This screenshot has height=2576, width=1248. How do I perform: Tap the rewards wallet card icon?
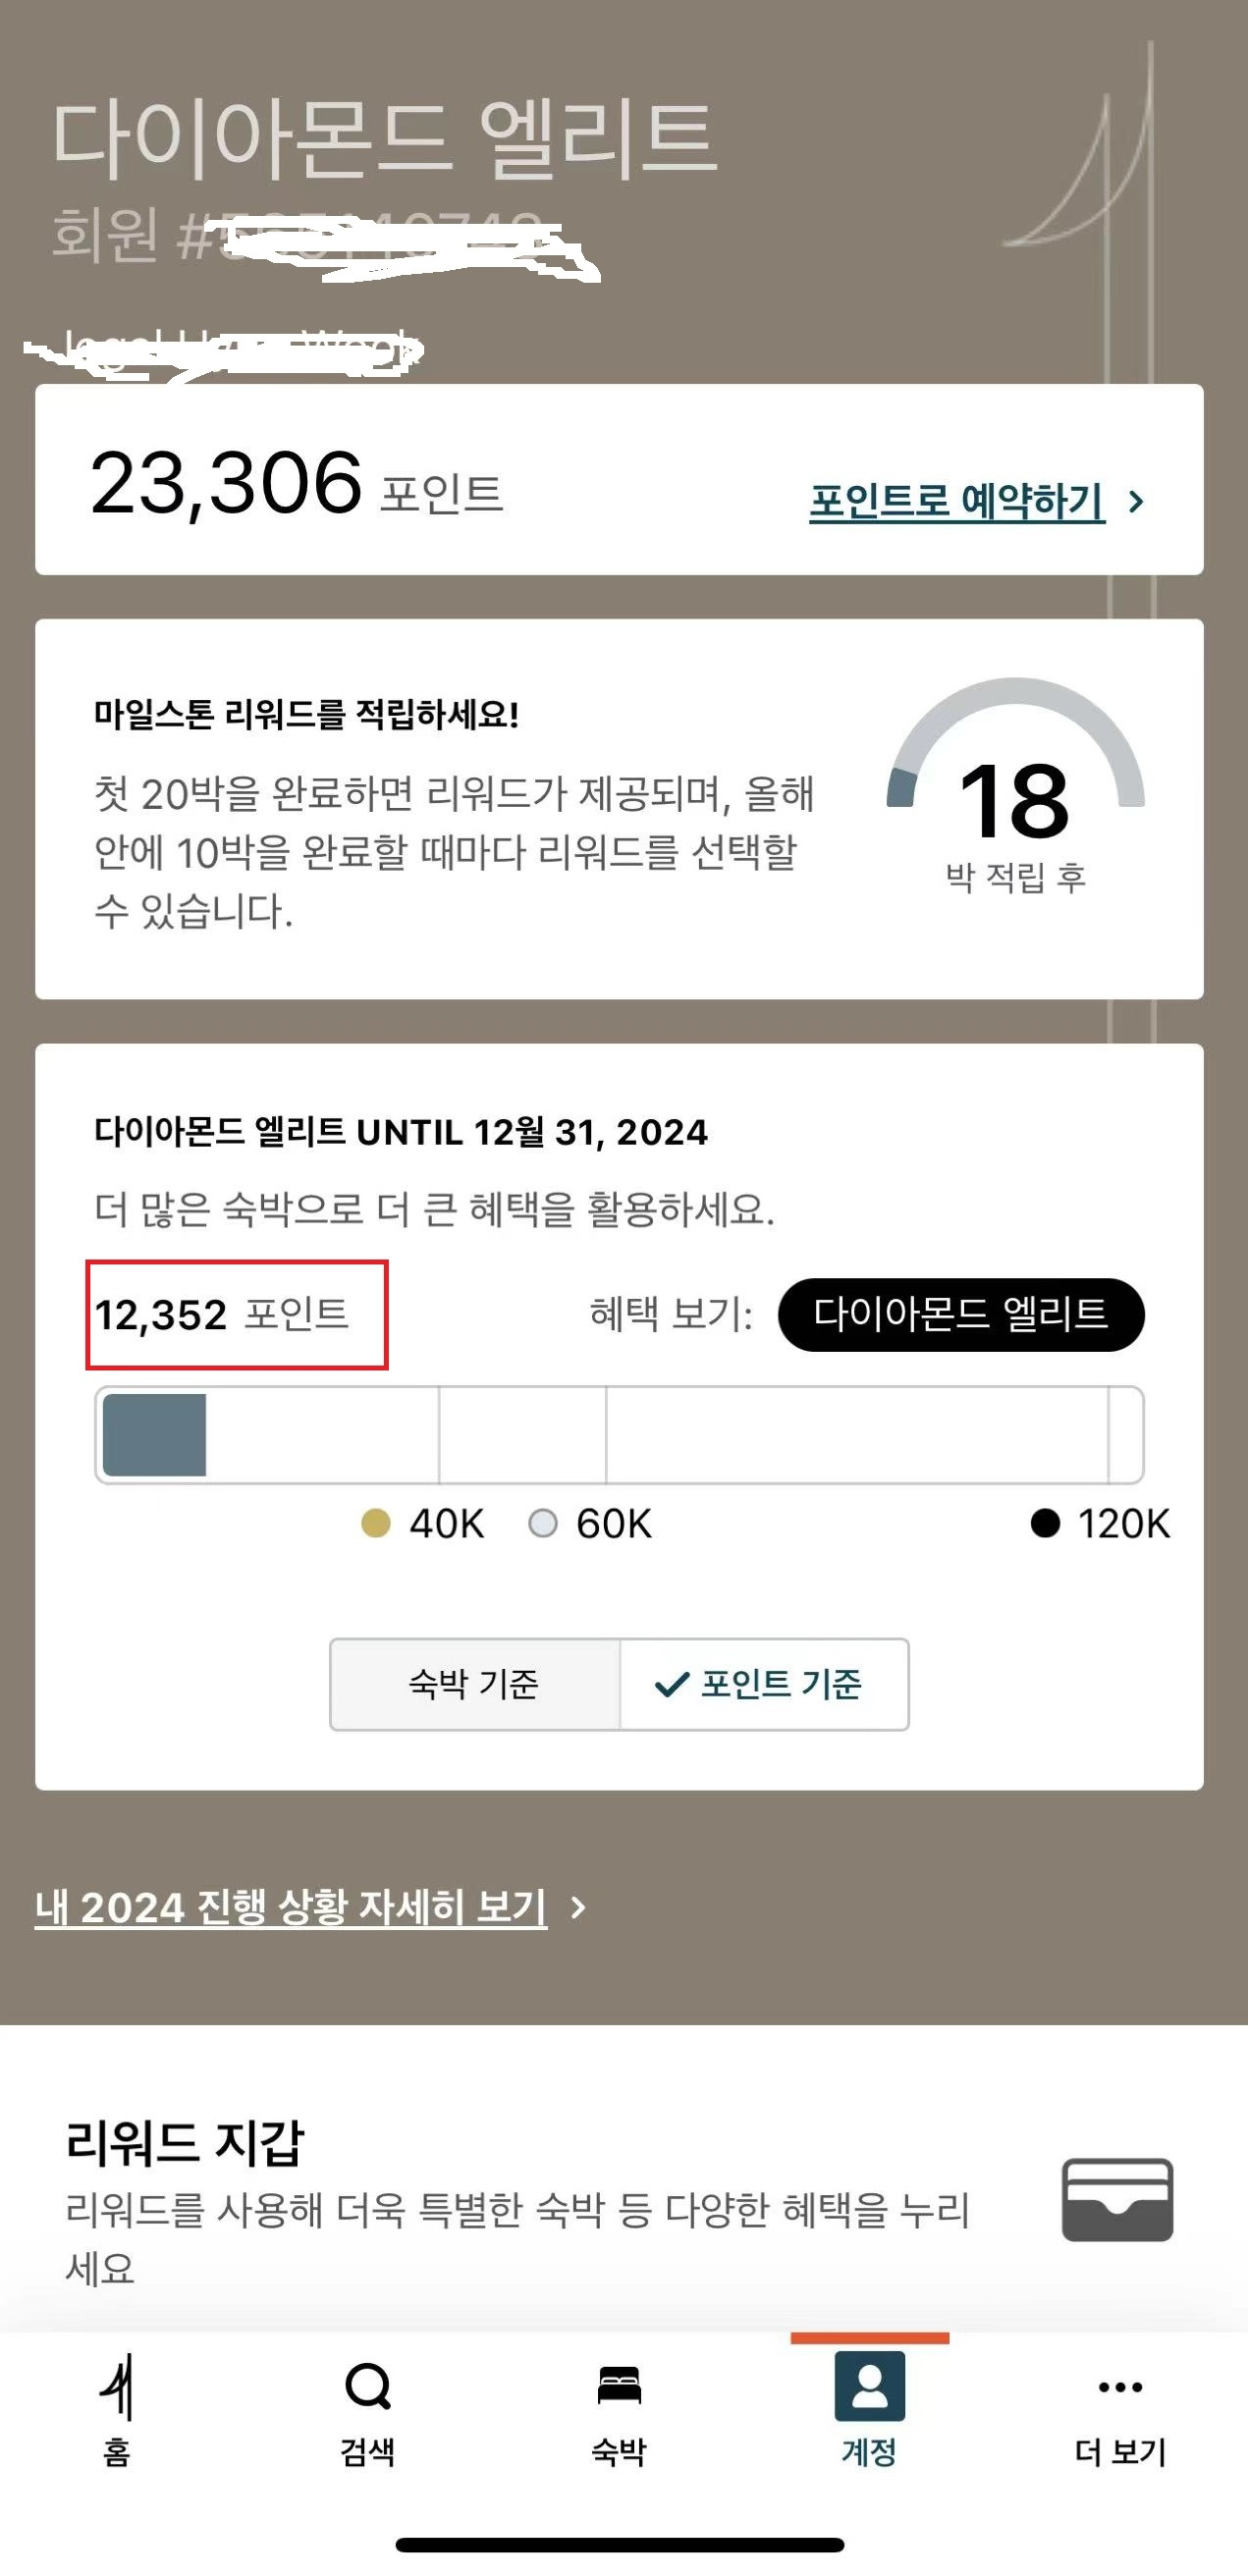tap(1117, 2199)
